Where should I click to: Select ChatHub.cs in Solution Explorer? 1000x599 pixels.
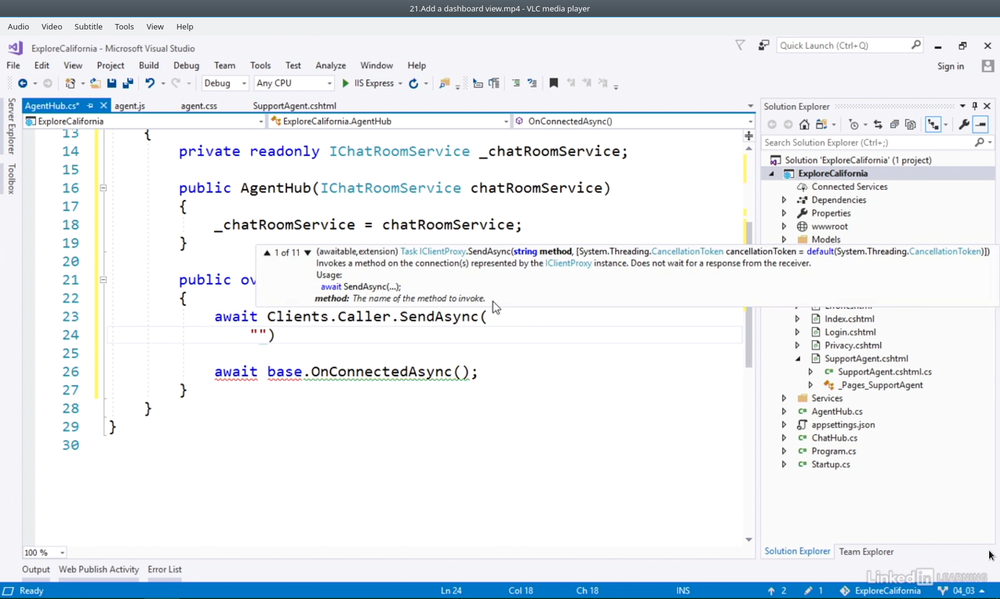pyautogui.click(x=834, y=438)
